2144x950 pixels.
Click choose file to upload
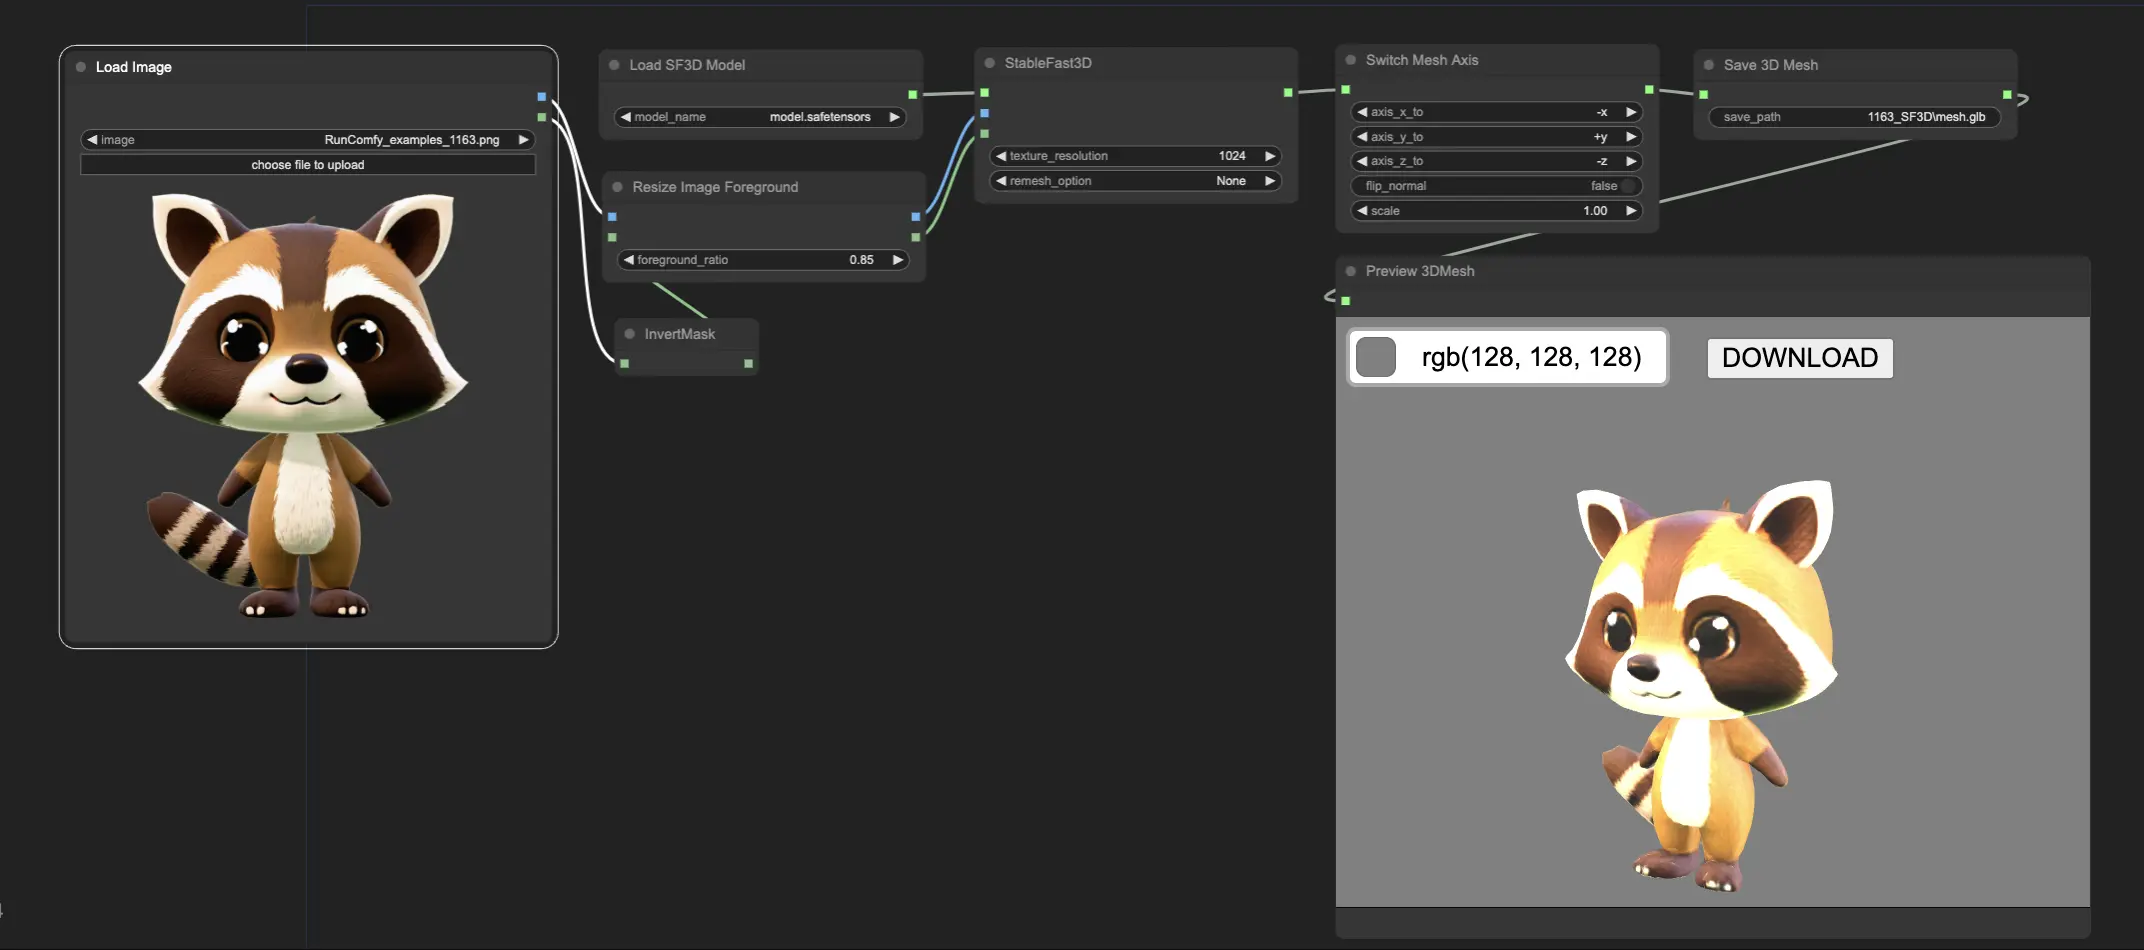point(308,165)
